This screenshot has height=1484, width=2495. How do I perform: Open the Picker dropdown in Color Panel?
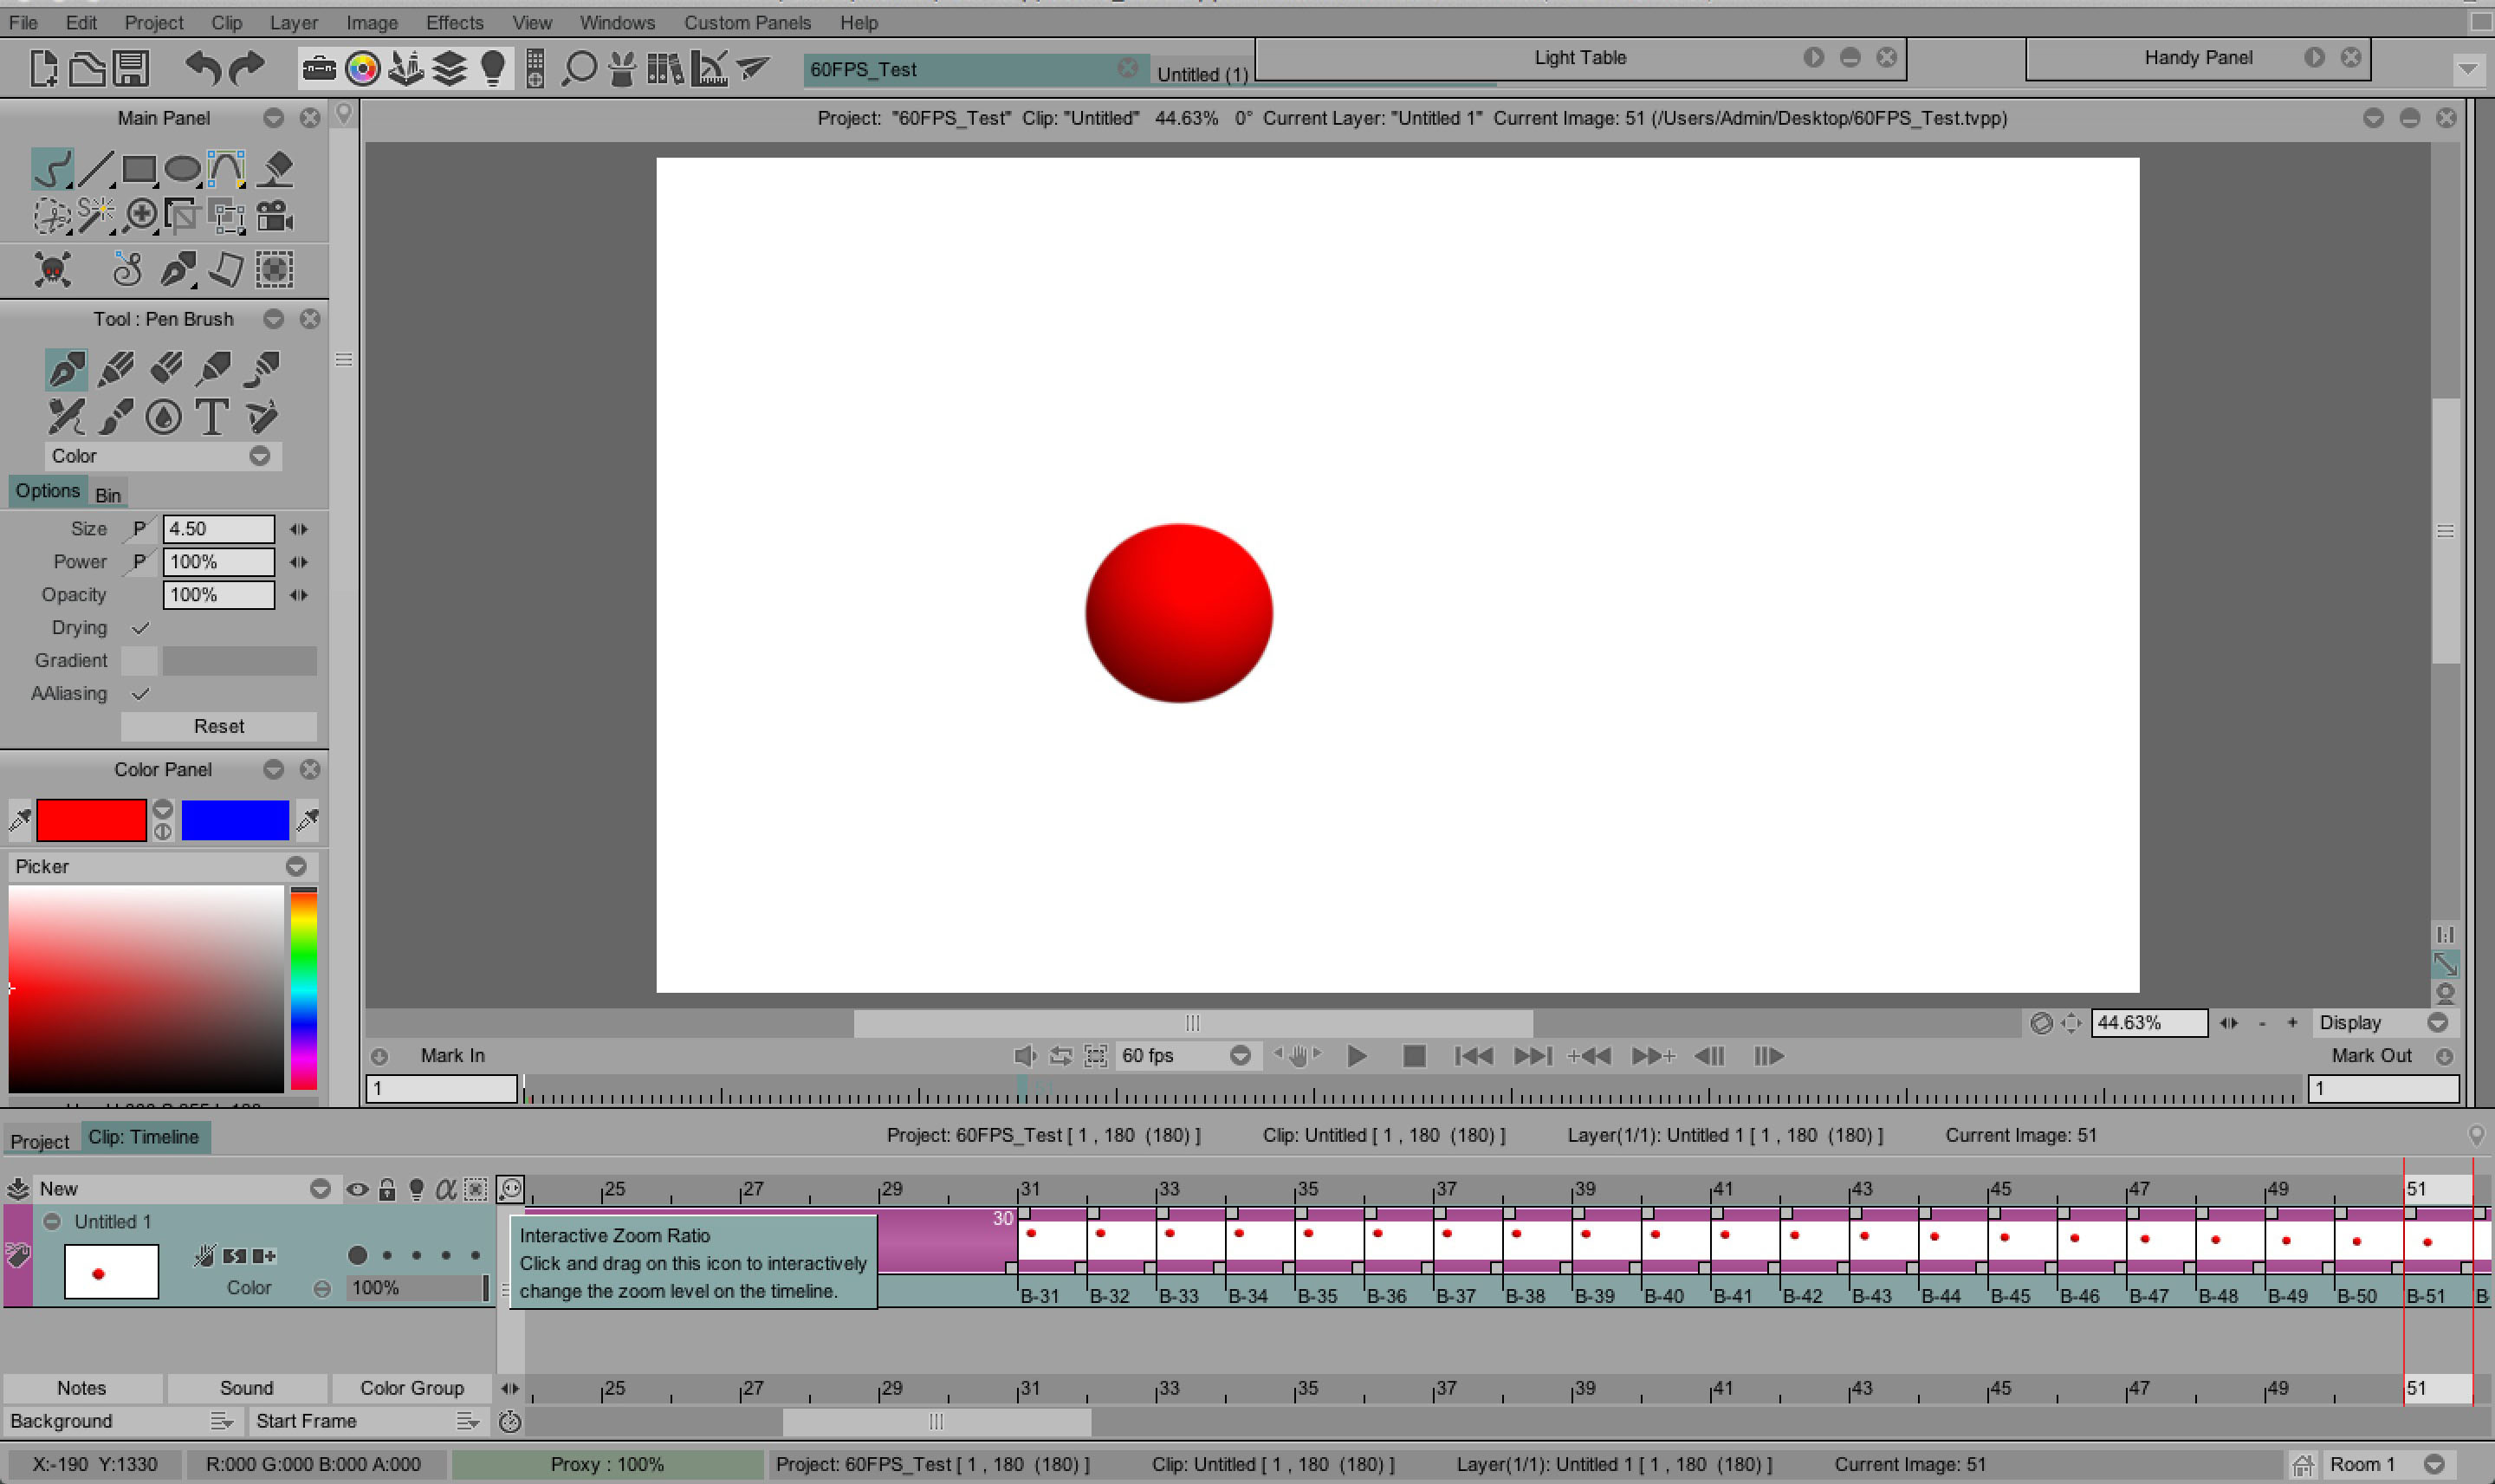coord(163,867)
